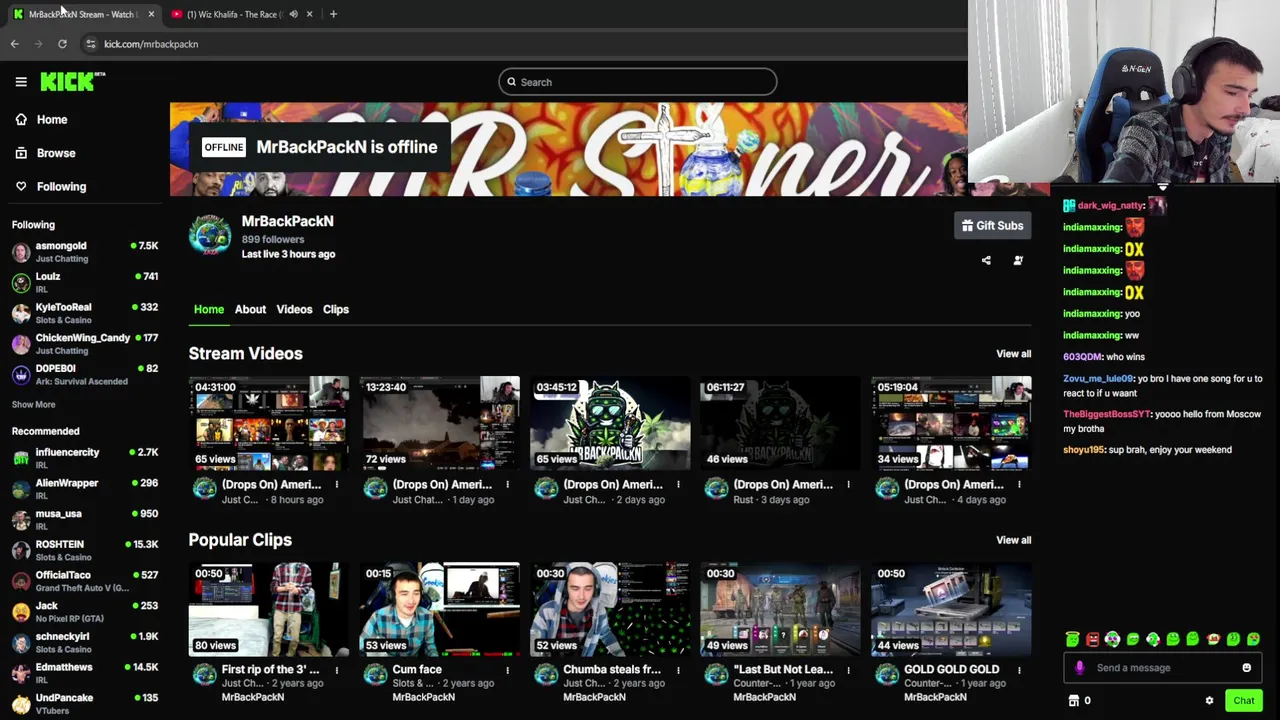View all Stream Videos
The width and height of the screenshot is (1280, 720).
click(x=1013, y=354)
